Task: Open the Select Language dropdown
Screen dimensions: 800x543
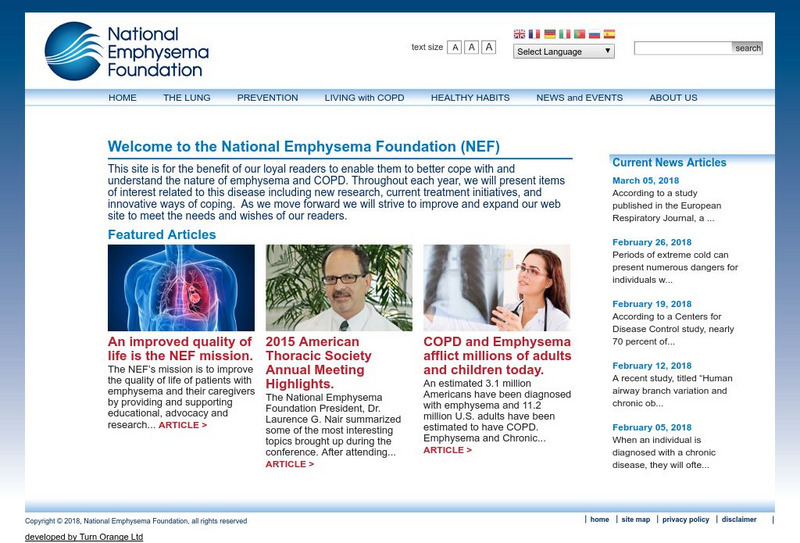Action: pos(564,52)
